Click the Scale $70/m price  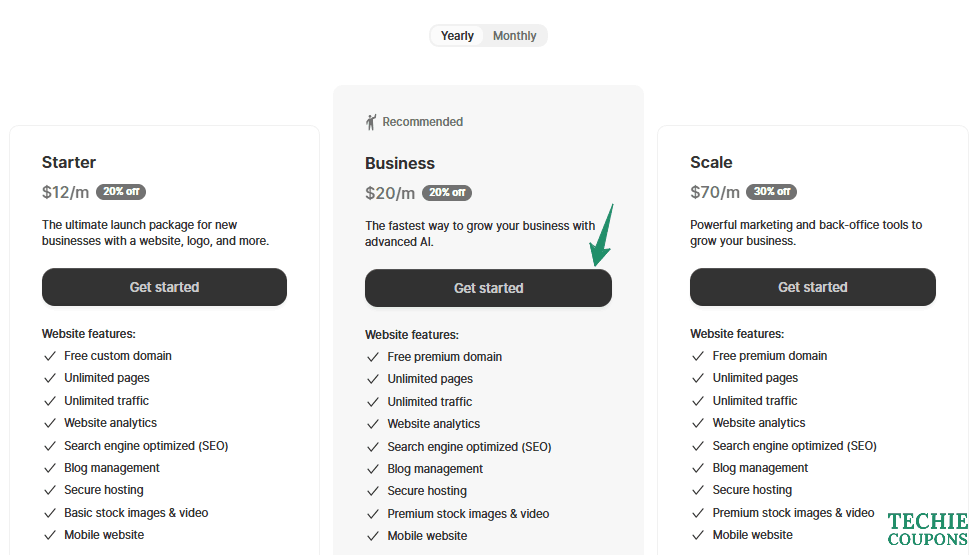tap(715, 192)
